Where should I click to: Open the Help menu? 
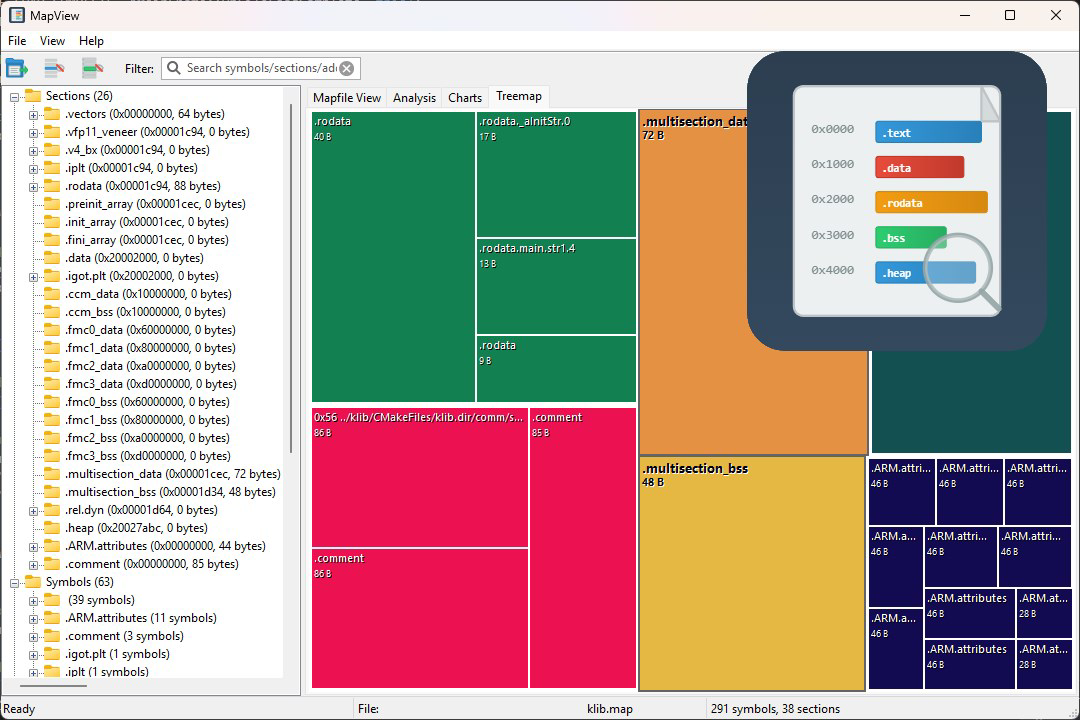point(91,41)
